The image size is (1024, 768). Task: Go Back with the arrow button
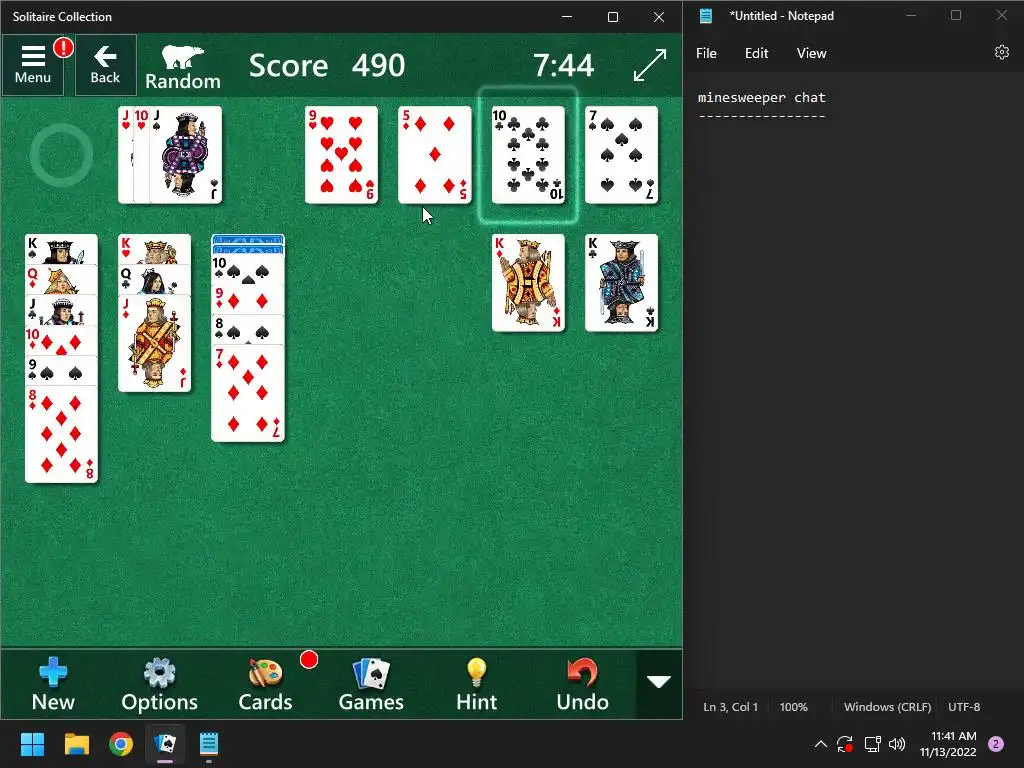105,65
